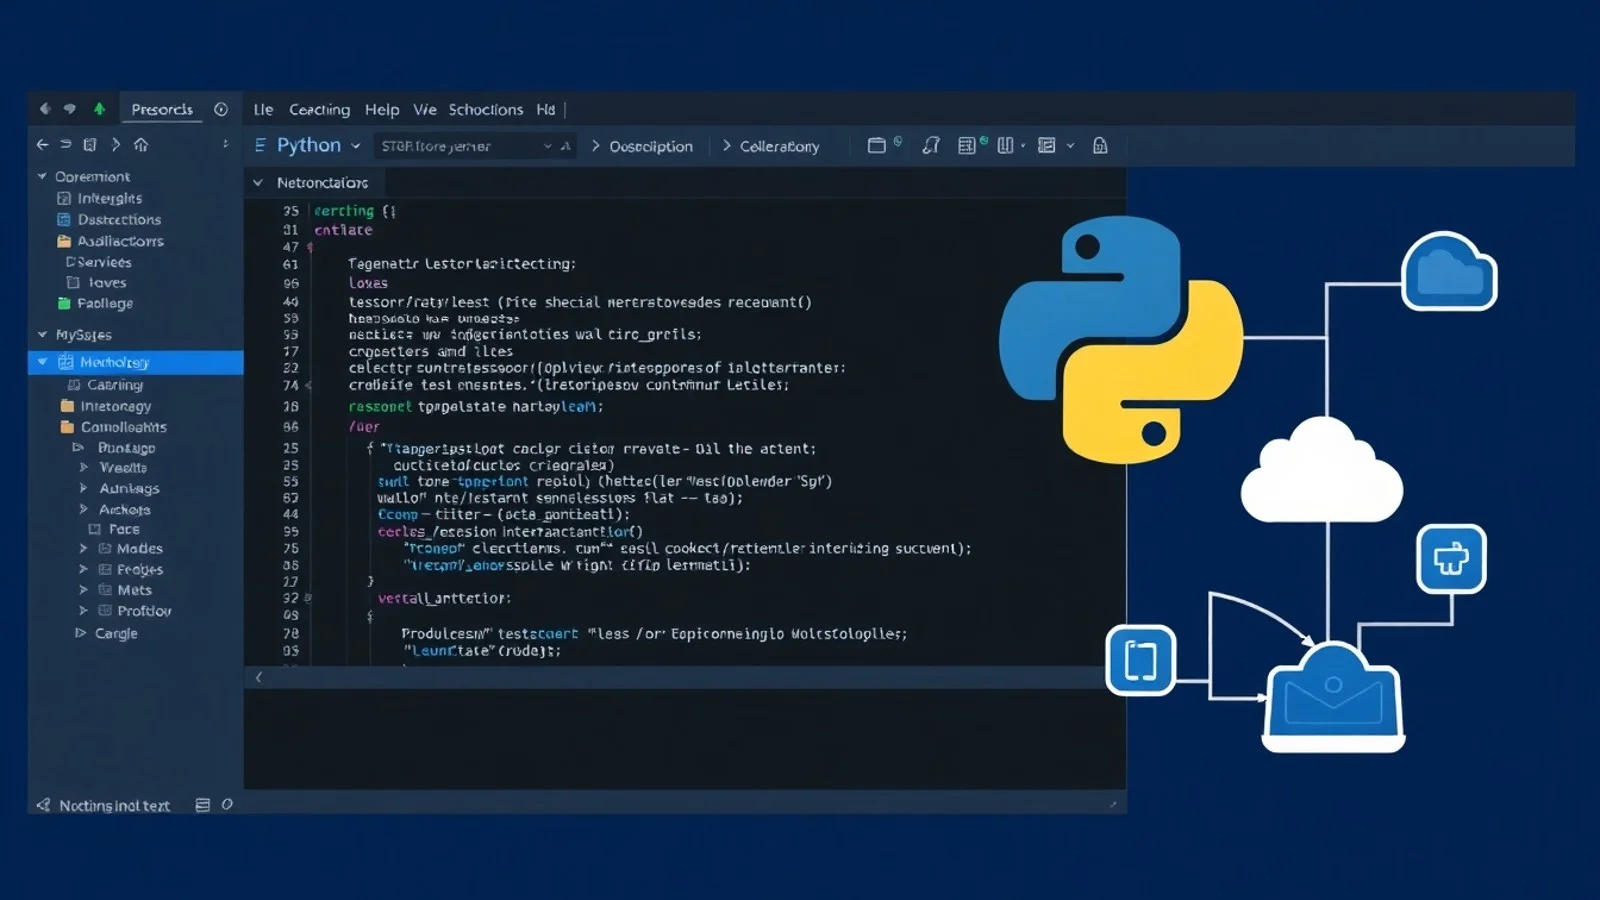Open the Hd menu
Viewport: 1600px width, 900px height.
click(545, 109)
